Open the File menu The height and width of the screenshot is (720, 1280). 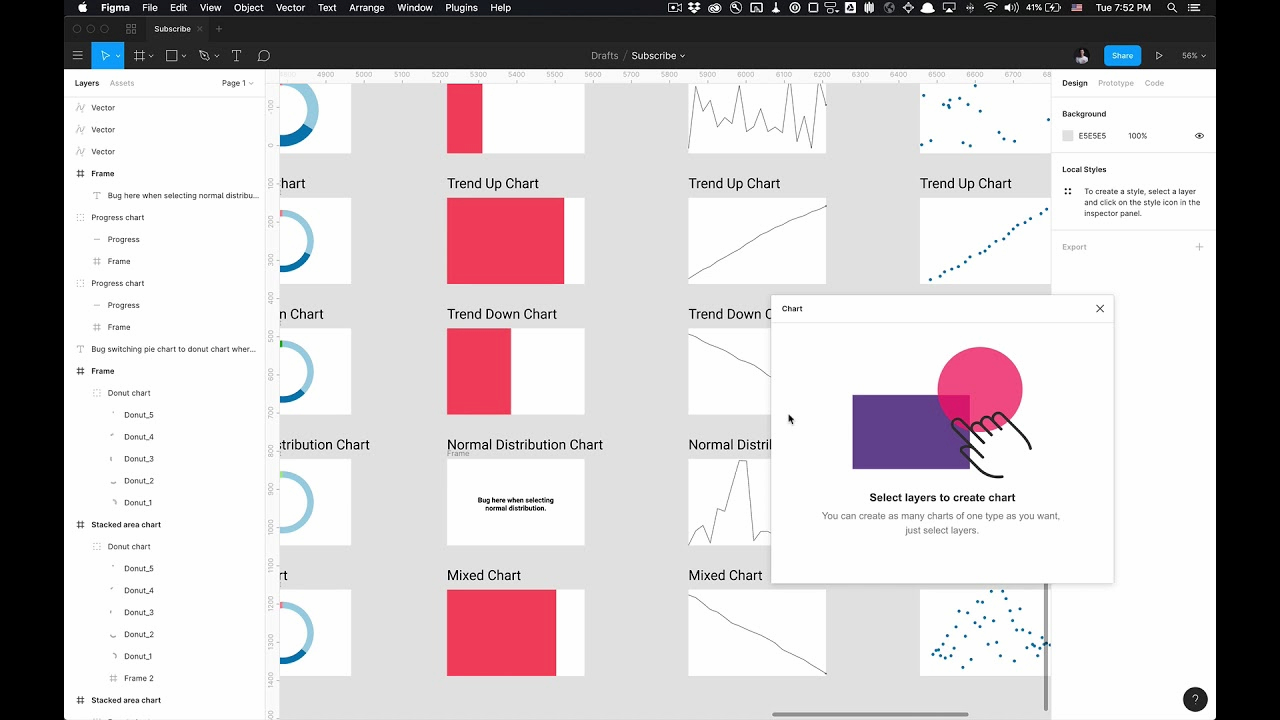pos(149,7)
